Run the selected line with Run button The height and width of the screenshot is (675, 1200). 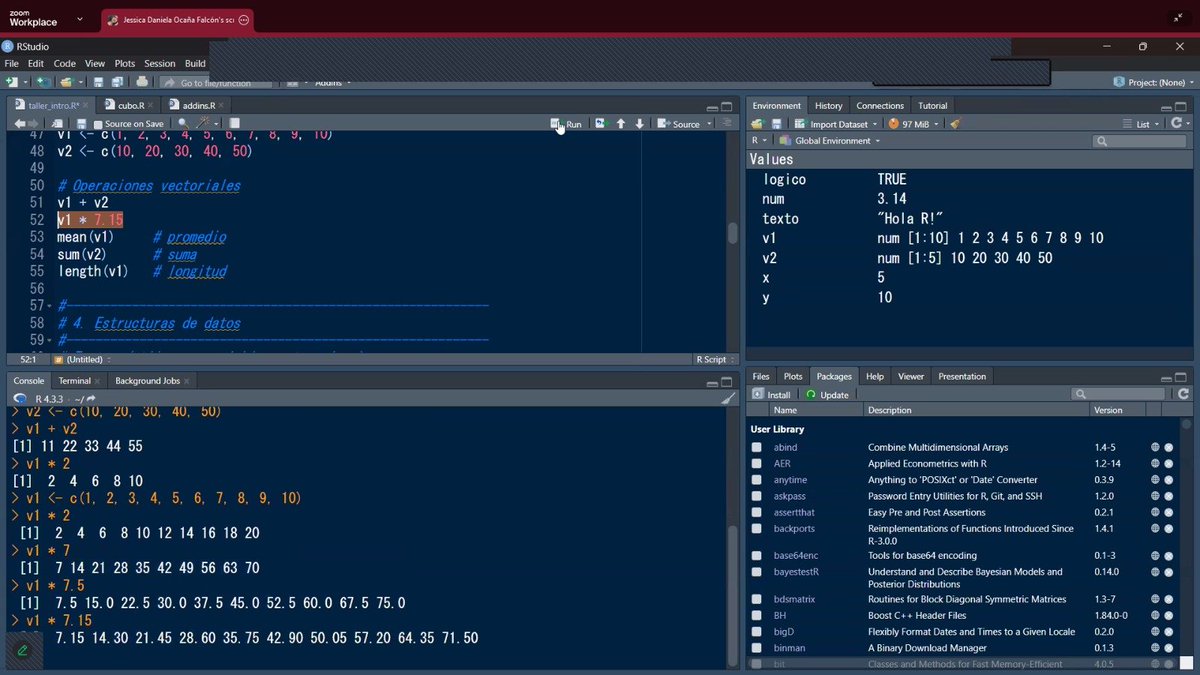coord(566,124)
